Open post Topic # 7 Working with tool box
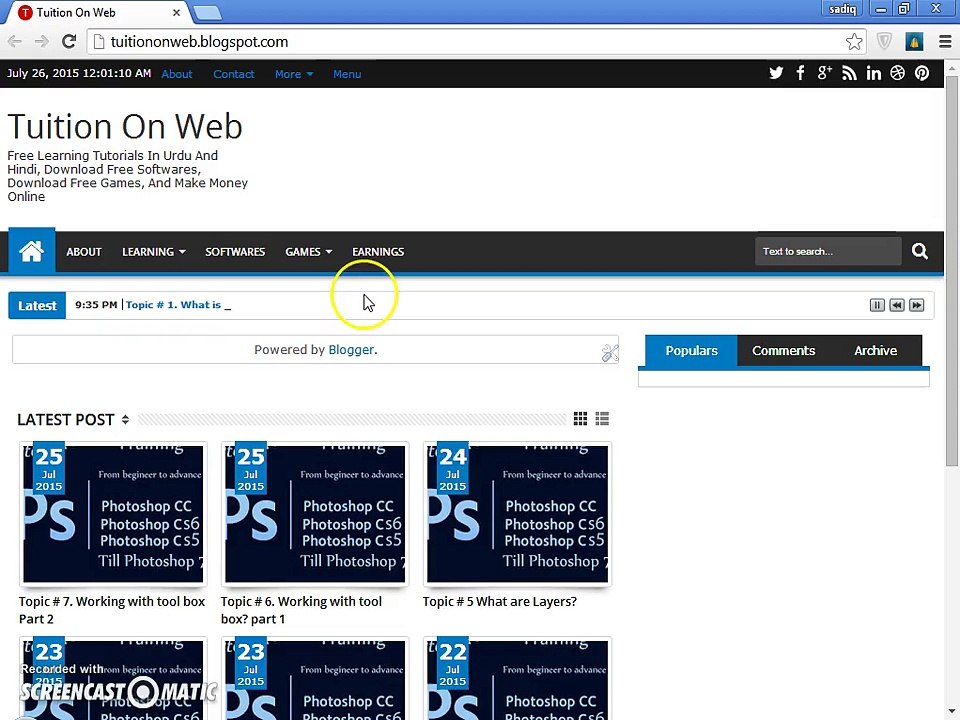The image size is (960, 720). 112,610
